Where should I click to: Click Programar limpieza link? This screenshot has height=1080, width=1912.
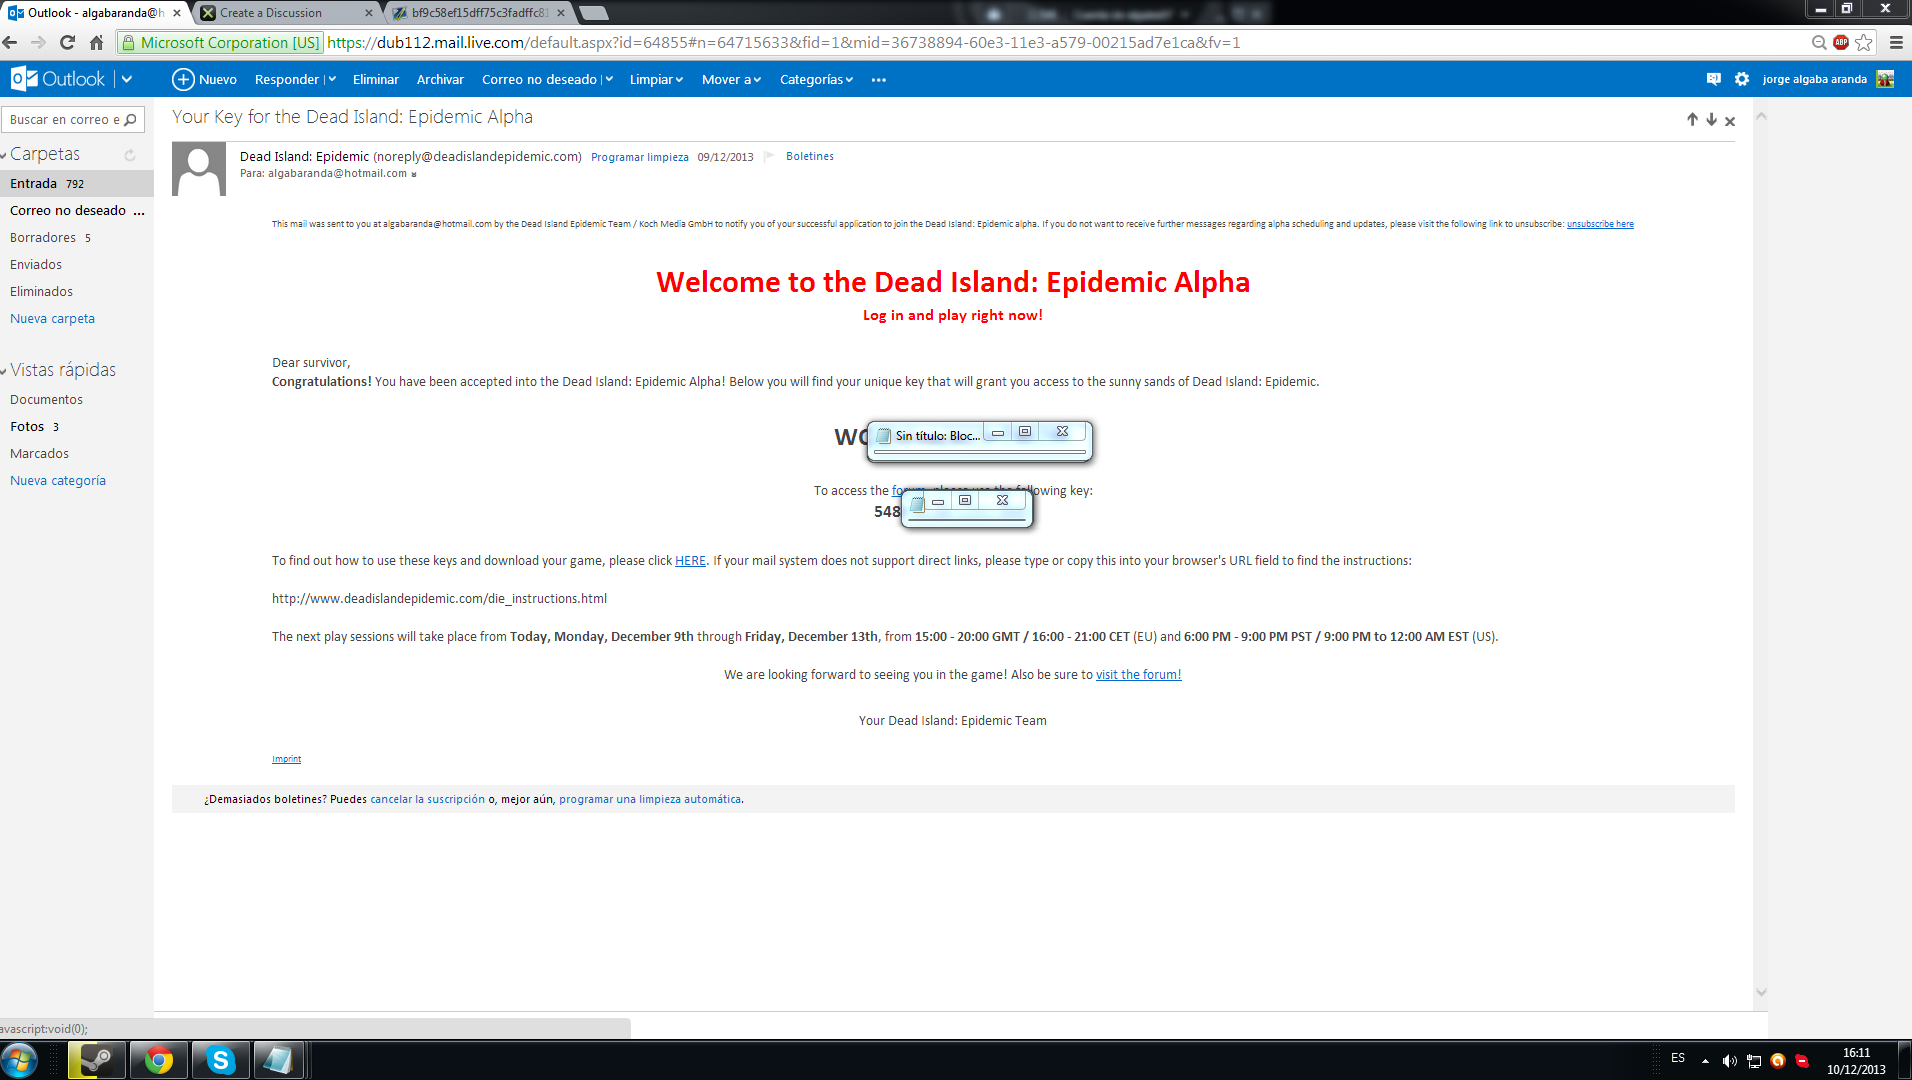[x=640, y=157]
